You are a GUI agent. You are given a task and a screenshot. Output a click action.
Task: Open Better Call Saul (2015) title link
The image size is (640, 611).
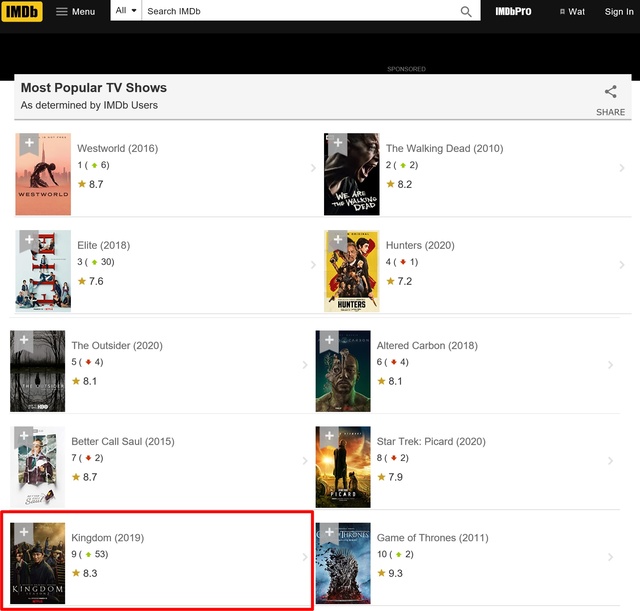pyautogui.click(x=123, y=441)
